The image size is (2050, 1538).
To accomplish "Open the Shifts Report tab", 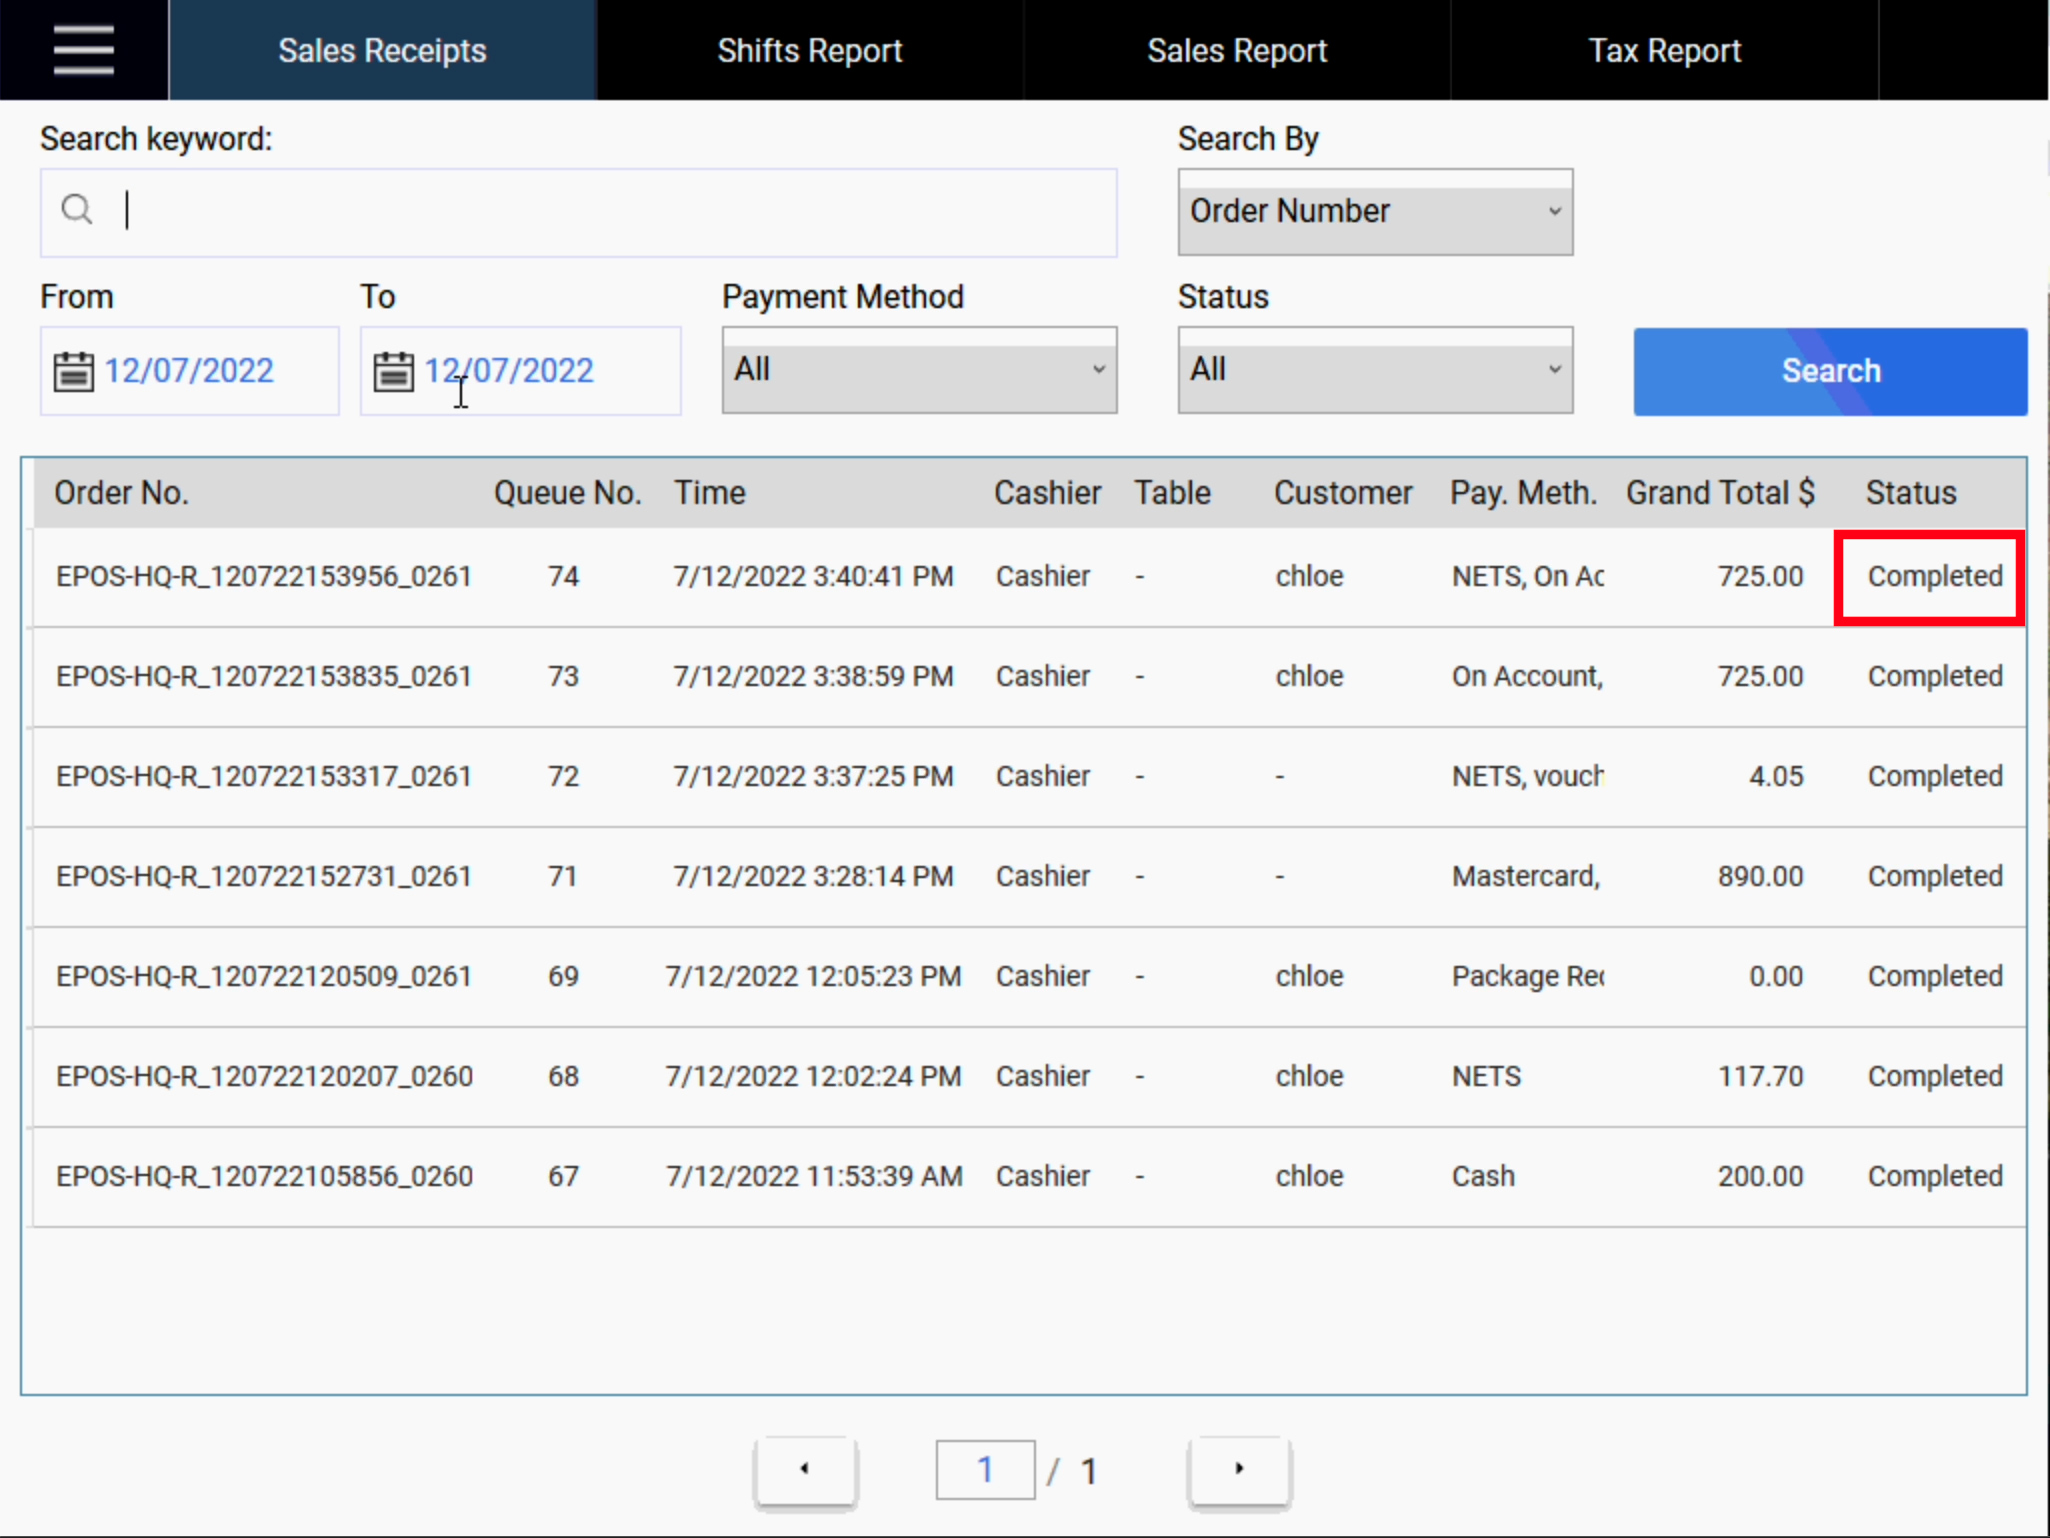I will 810,50.
